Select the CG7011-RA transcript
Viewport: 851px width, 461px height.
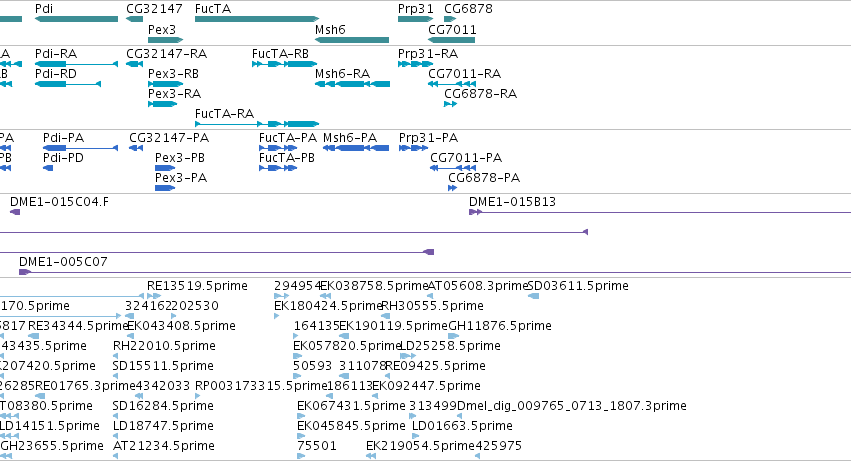452,84
